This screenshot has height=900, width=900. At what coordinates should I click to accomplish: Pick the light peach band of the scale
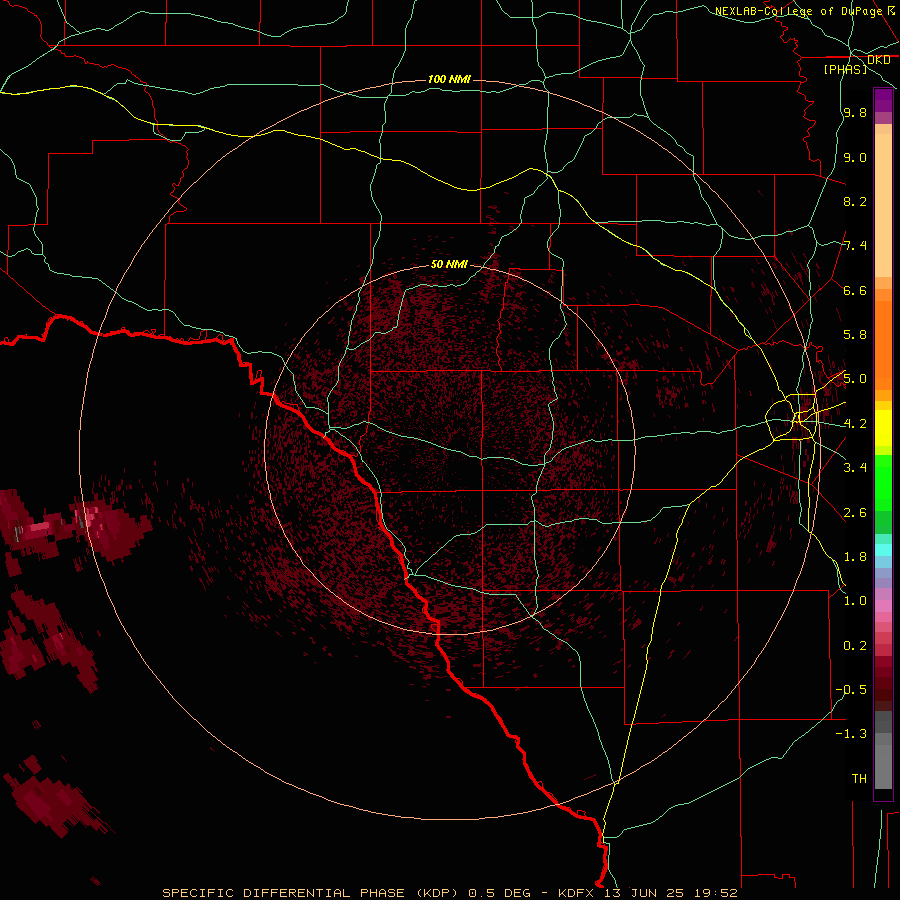coord(883,205)
